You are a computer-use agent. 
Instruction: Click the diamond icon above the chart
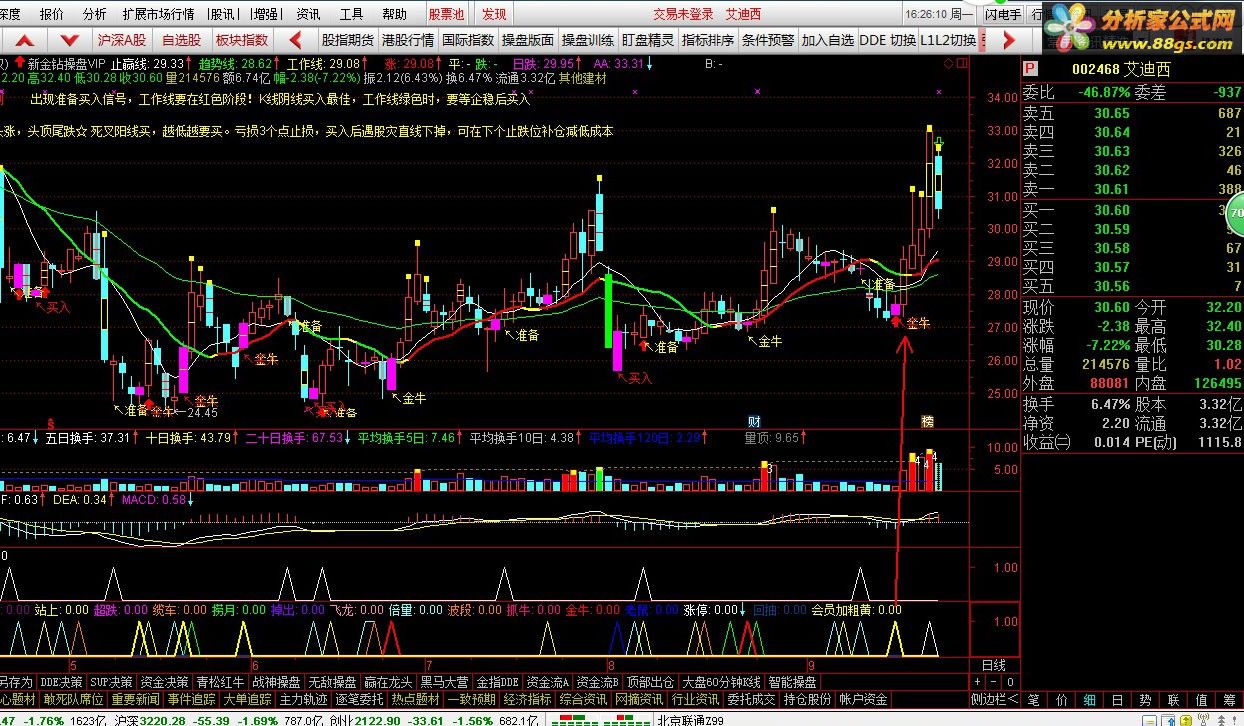tap(948, 63)
